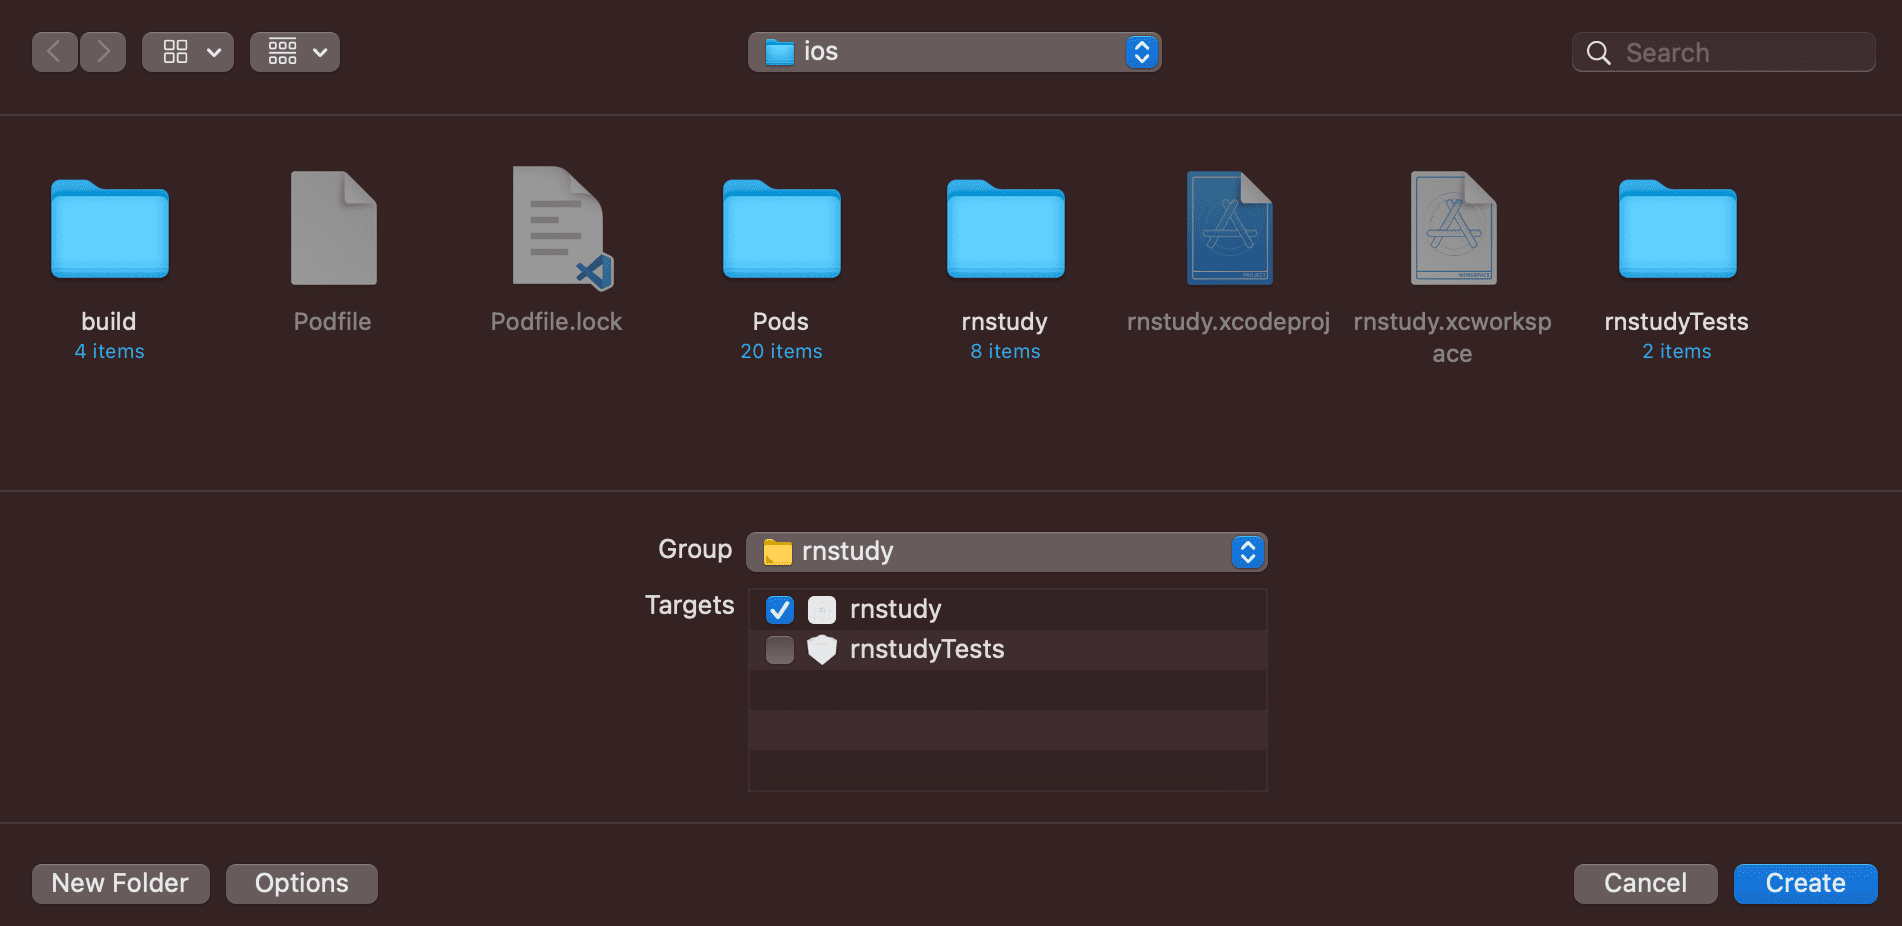Image resolution: width=1902 pixels, height=926 pixels.
Task: Select the rnstudy.xcodeproj project file
Action: coord(1229,230)
